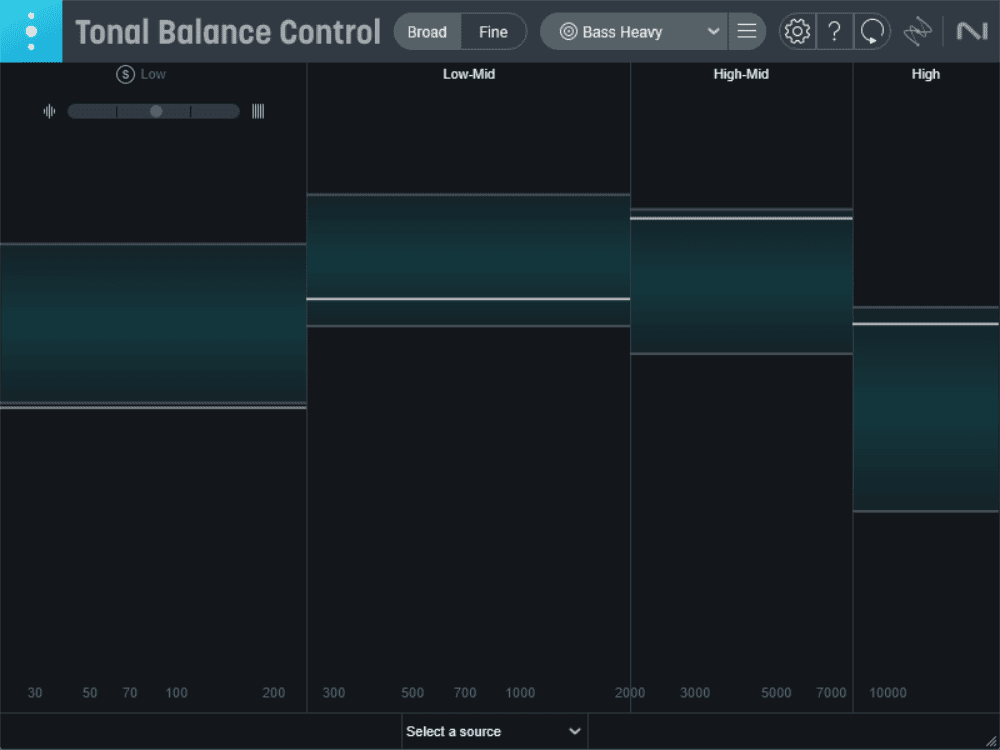Switch to Fine view mode
Image resolution: width=1000 pixels, height=750 pixels.
coord(494,32)
